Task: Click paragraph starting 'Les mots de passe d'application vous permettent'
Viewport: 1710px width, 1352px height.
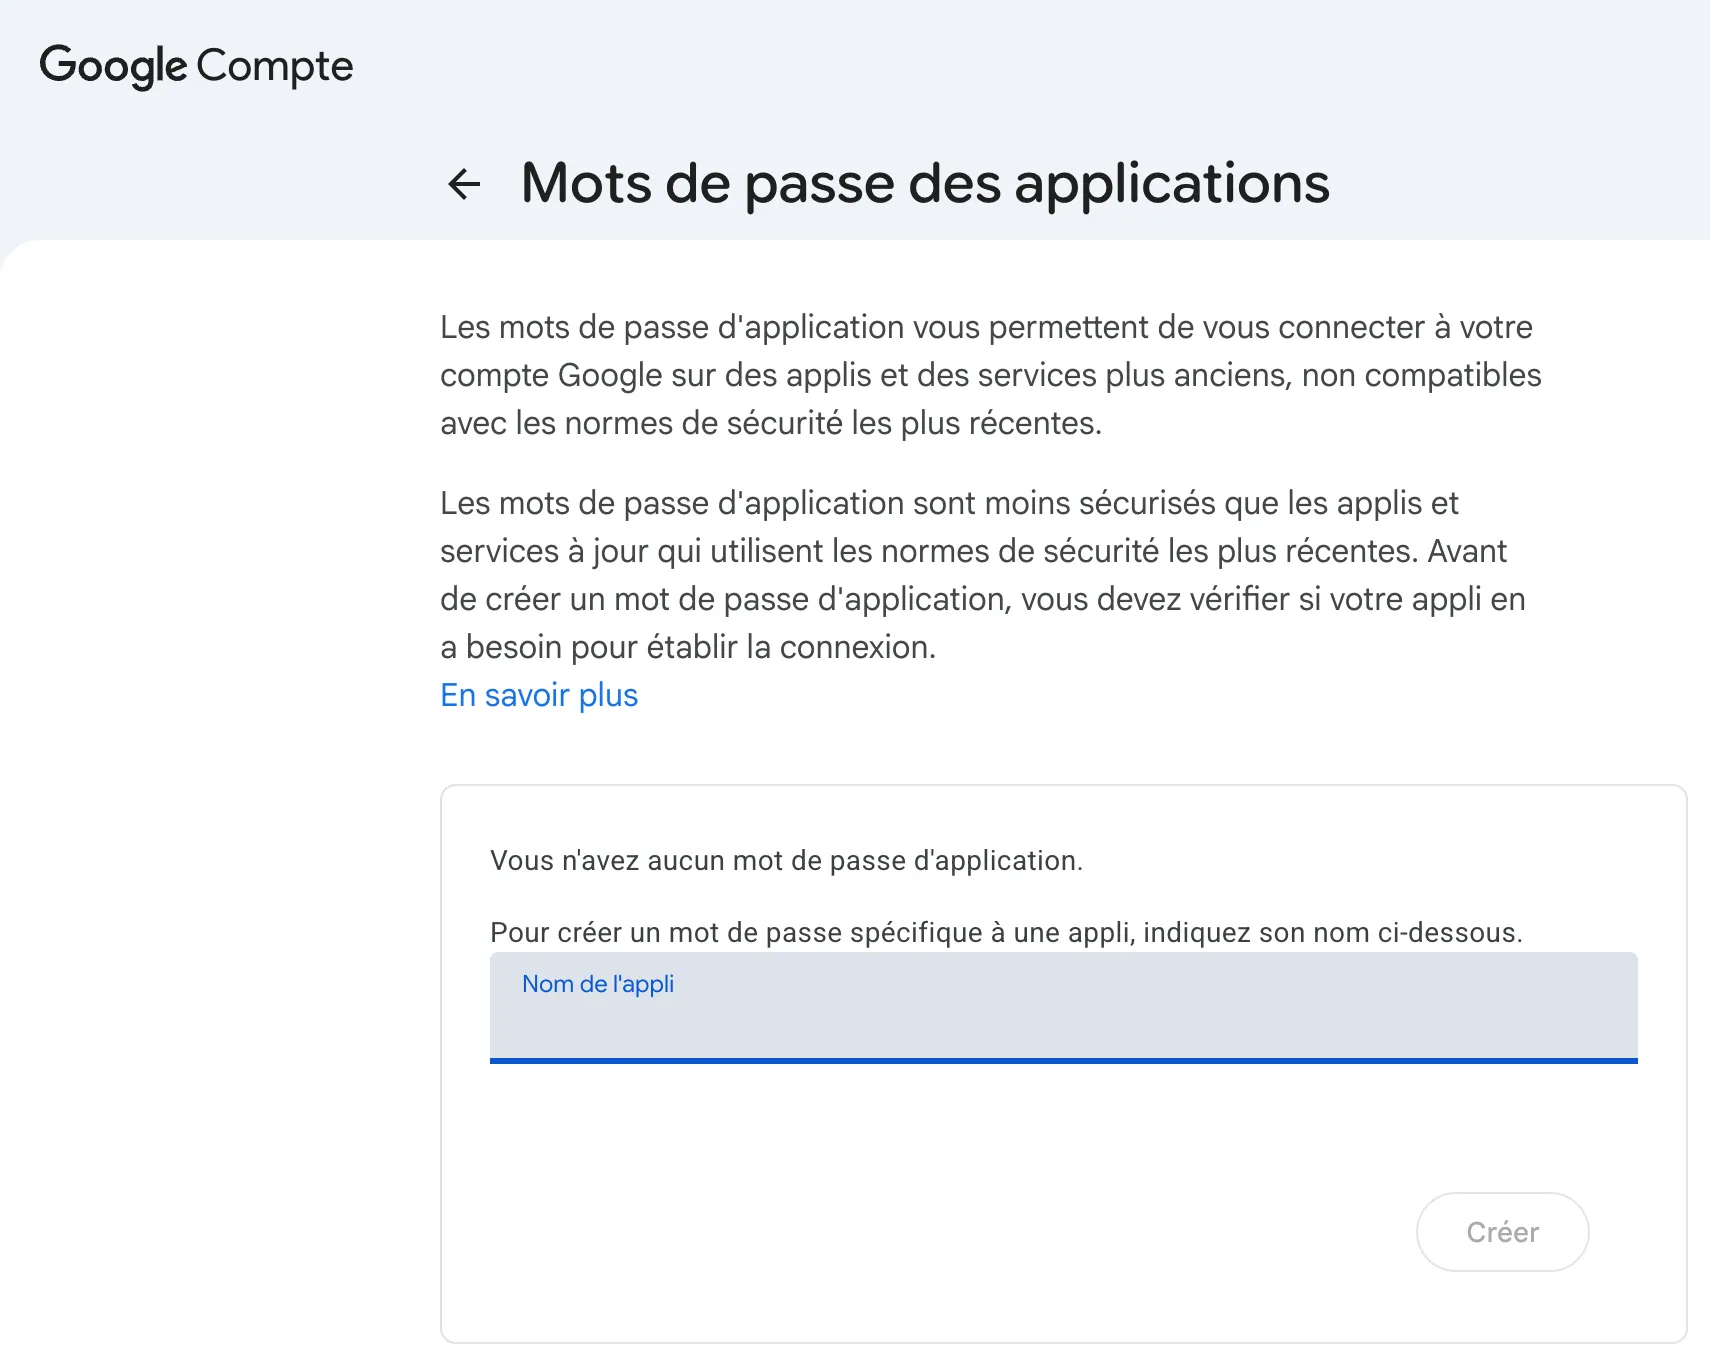Action: click(991, 375)
